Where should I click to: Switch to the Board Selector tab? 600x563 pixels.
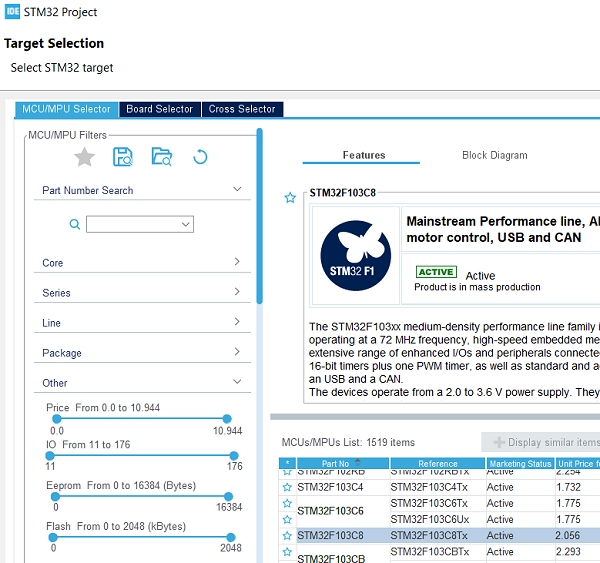159,109
